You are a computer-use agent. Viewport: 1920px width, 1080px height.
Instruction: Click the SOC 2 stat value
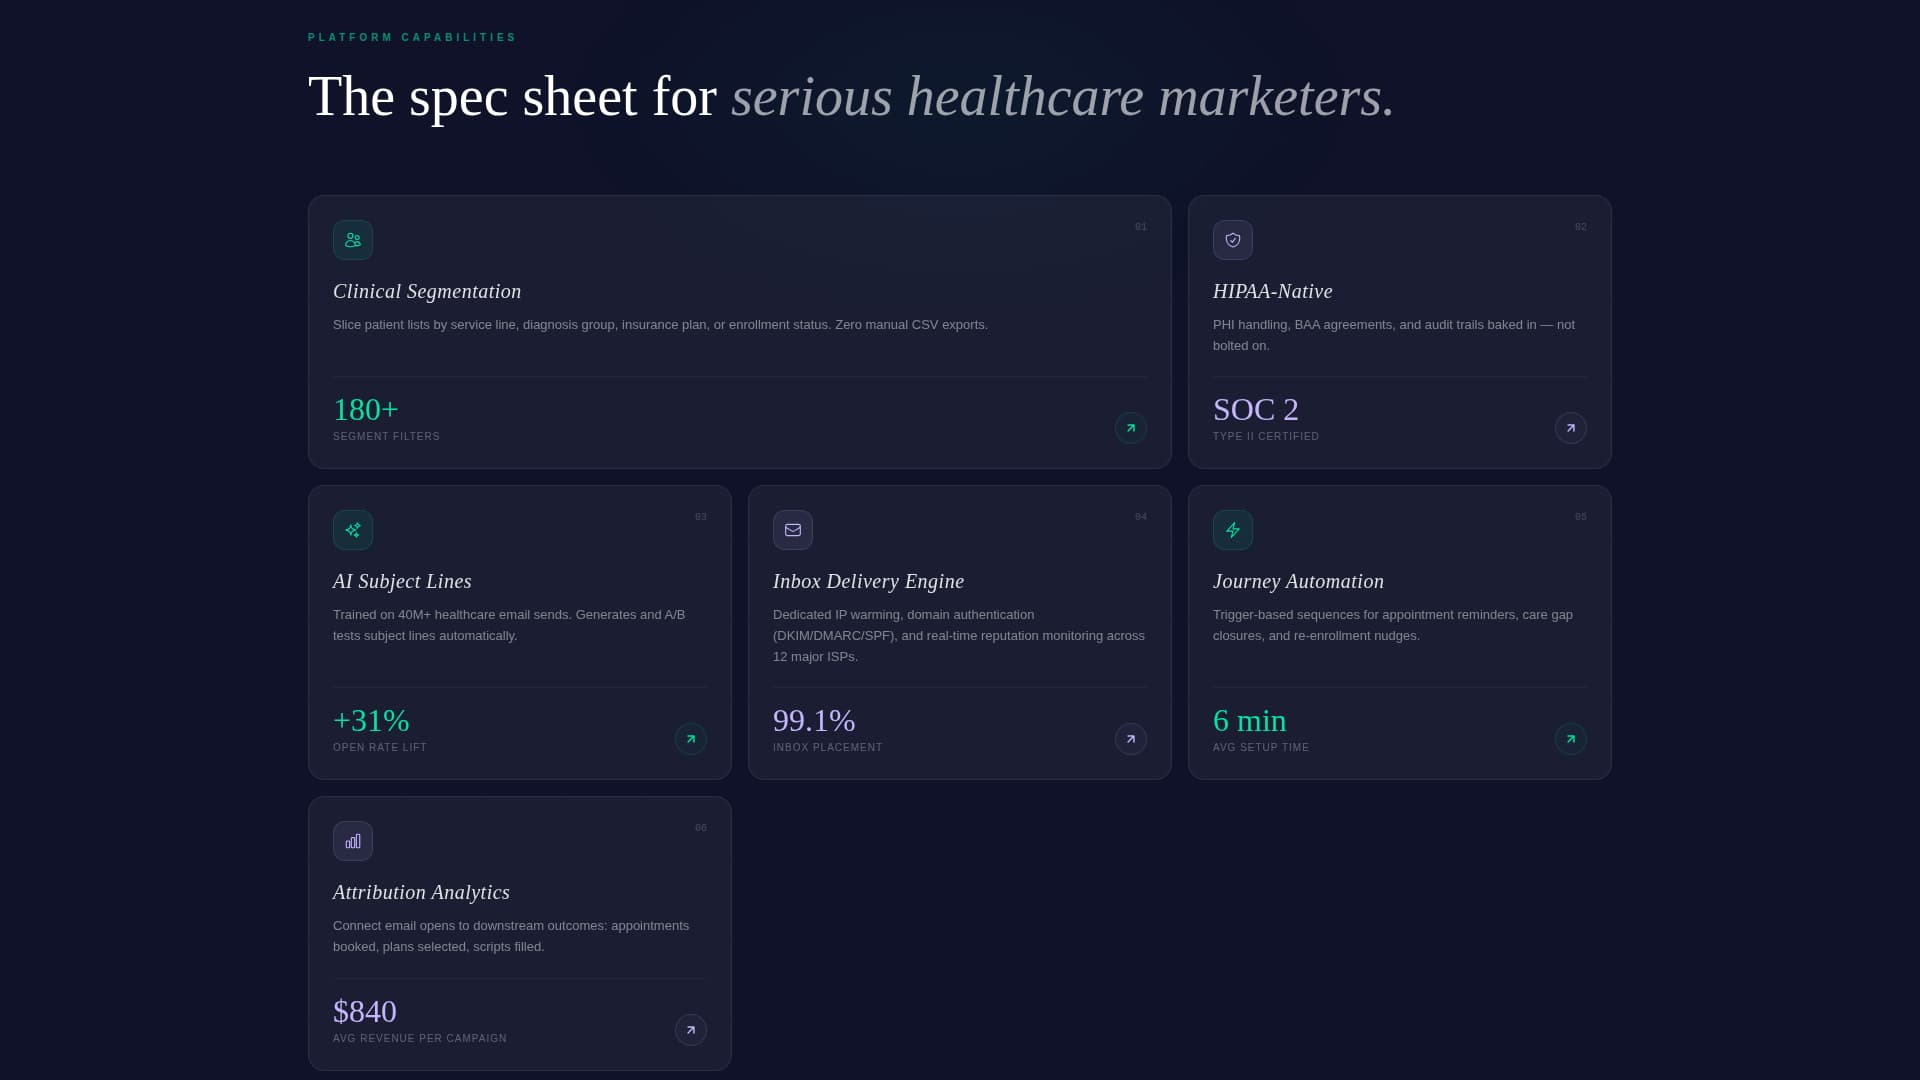[1256, 409]
